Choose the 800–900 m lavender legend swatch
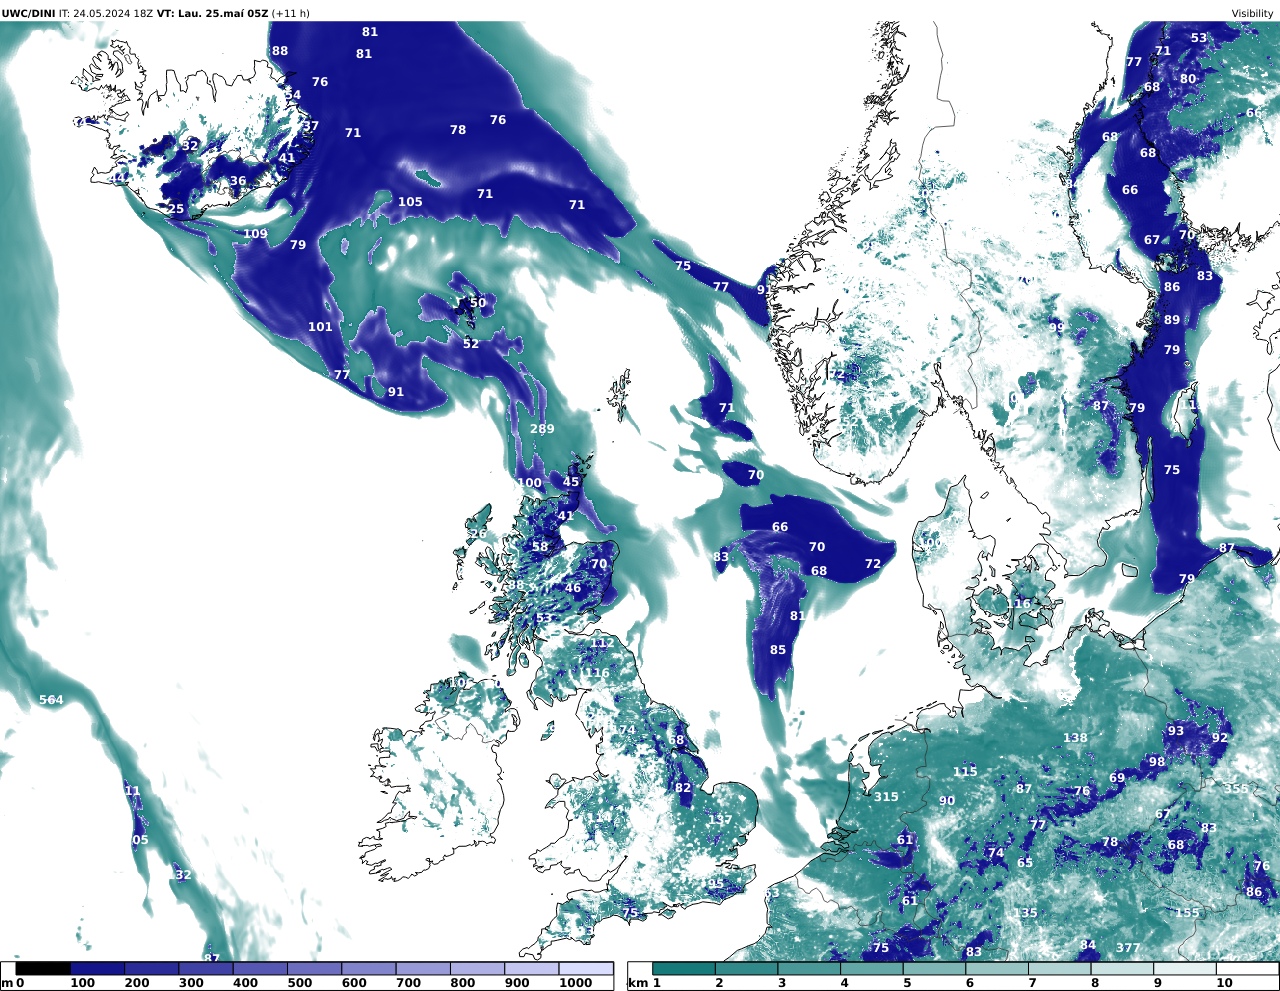Viewport: 1280px width, 991px height. [x=477, y=969]
